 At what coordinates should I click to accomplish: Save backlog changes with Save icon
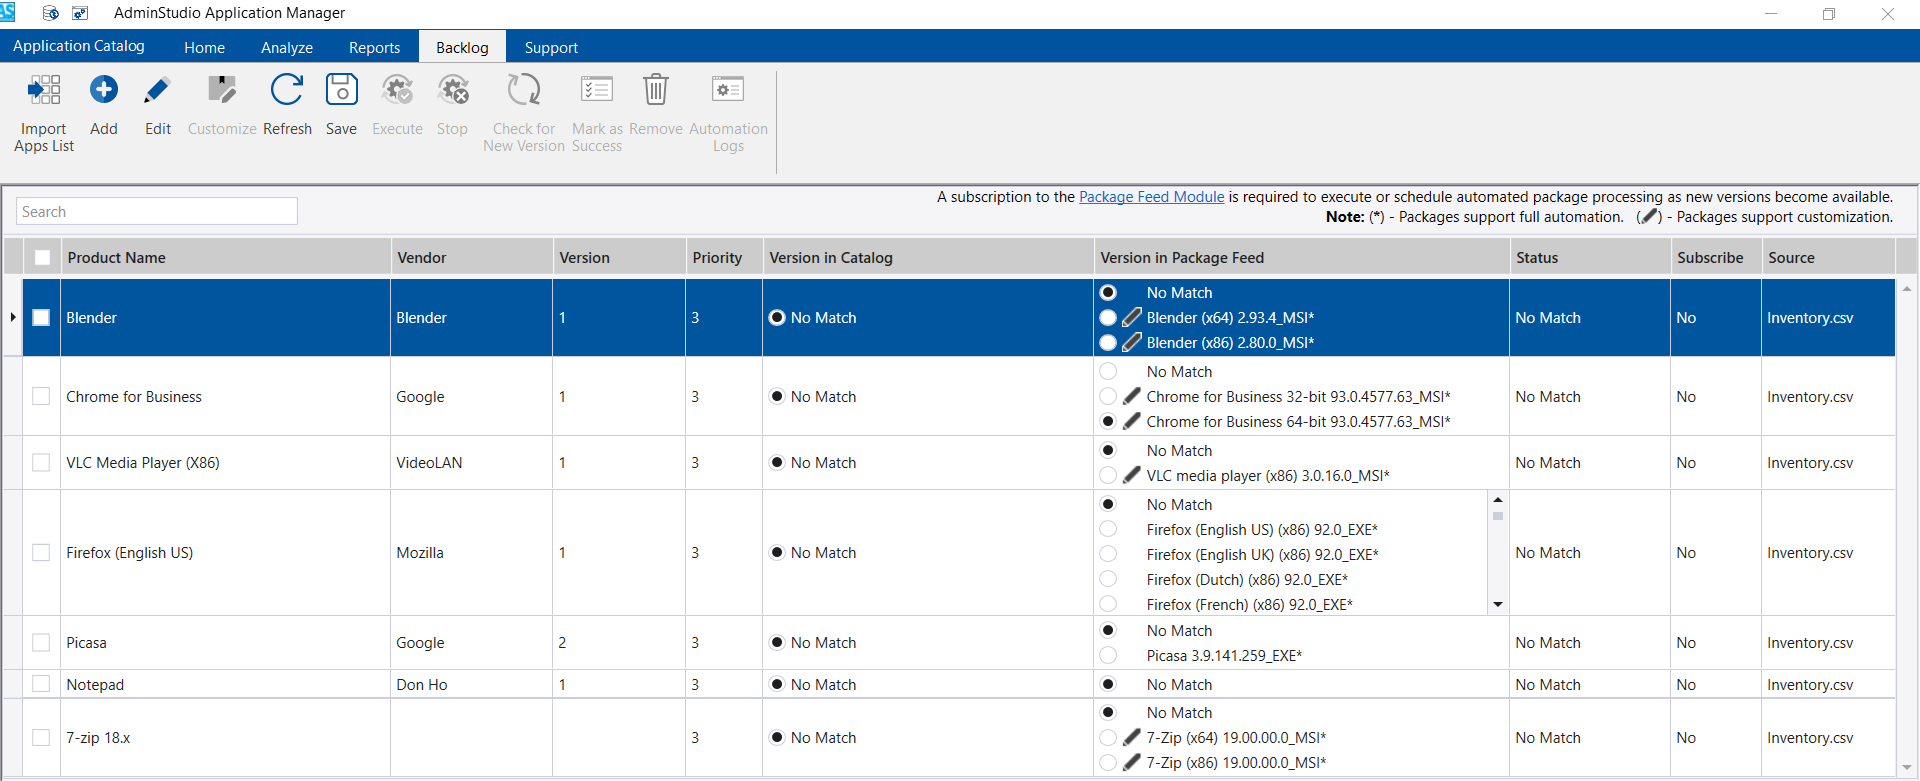point(341,91)
